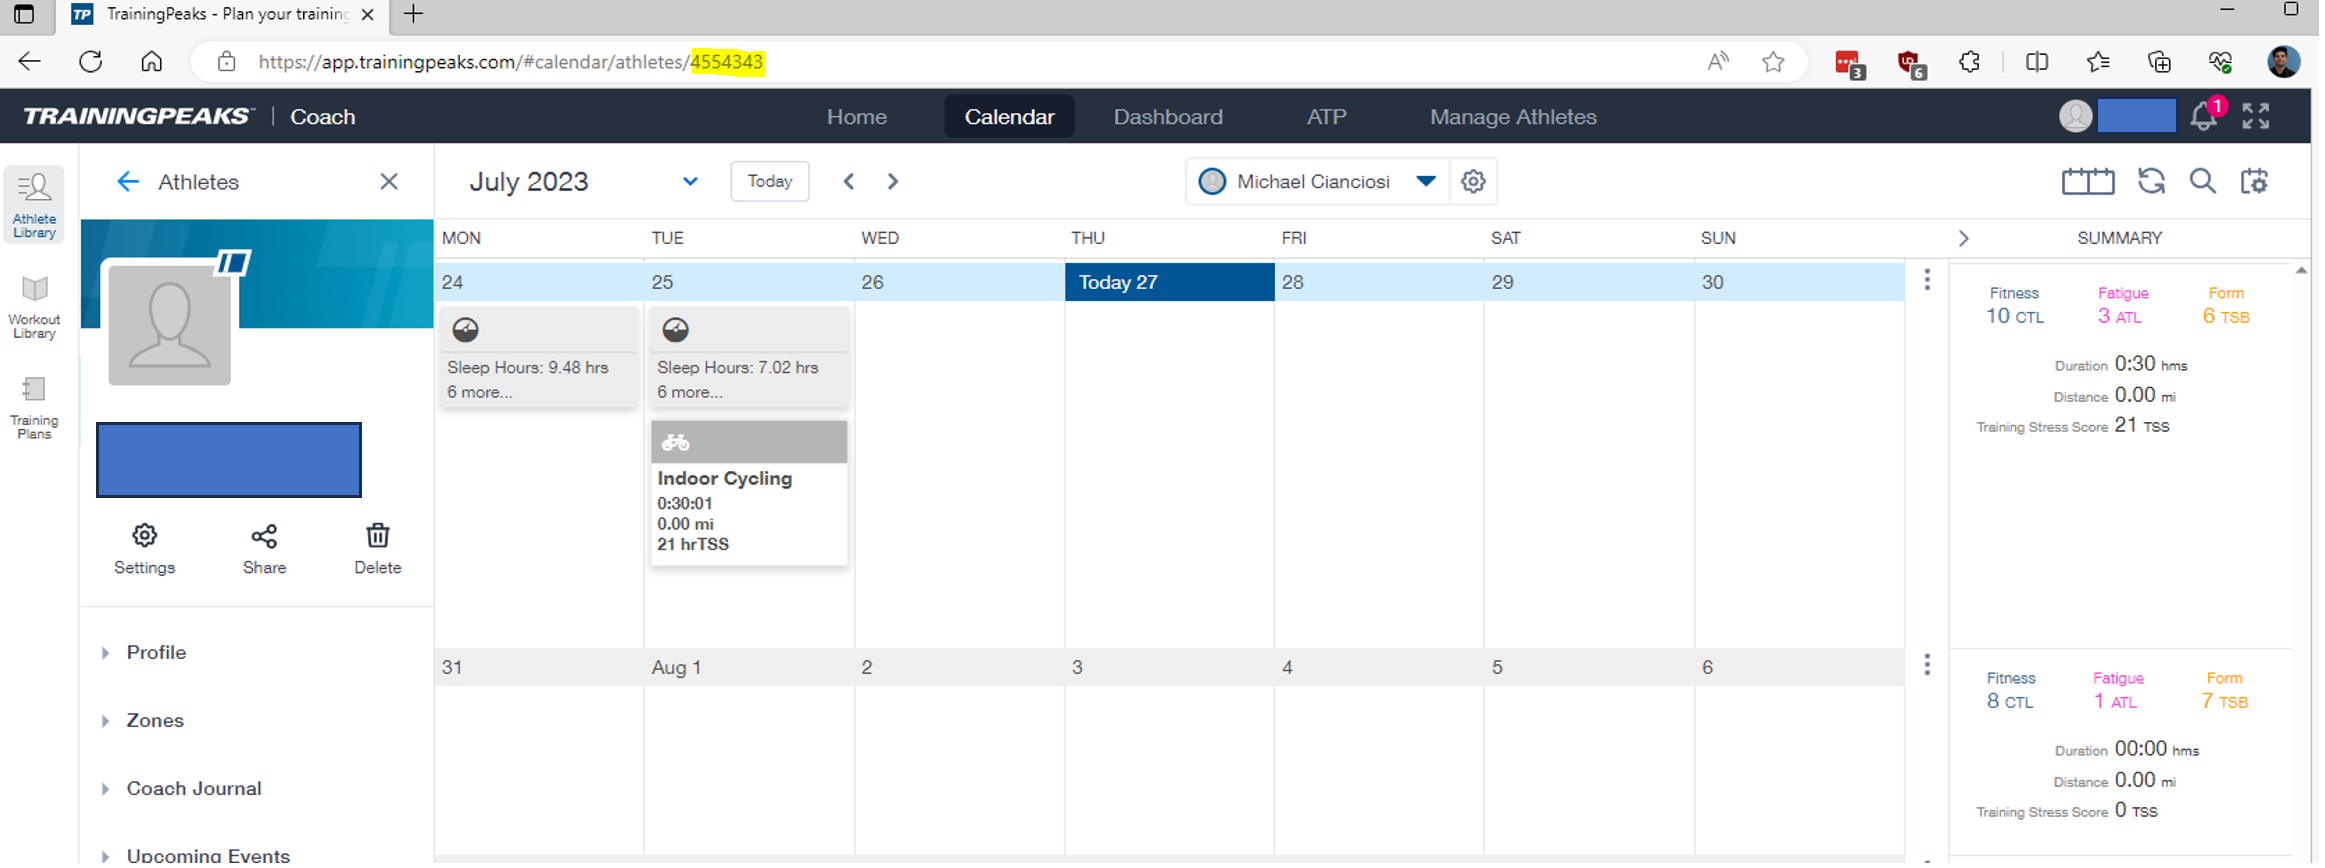Show 6 more metrics on July 24
The width and height of the screenshot is (2325, 868).
click(480, 393)
